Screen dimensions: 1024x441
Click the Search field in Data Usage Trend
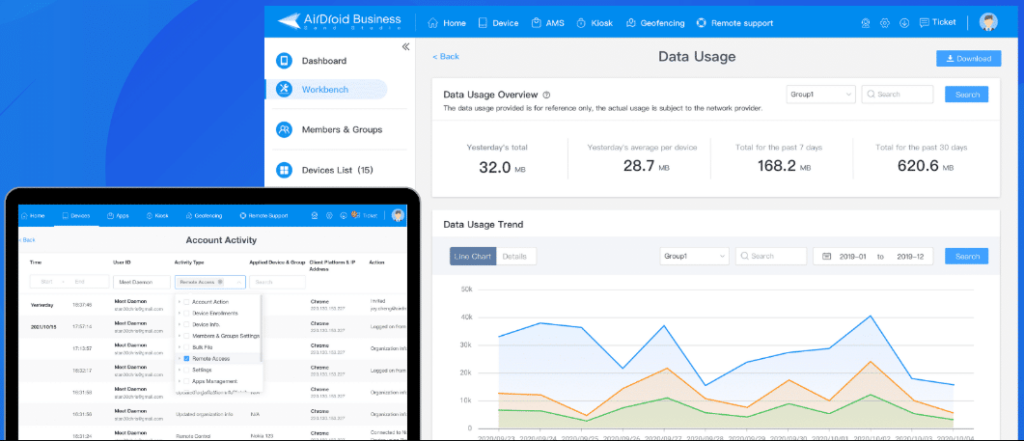point(771,256)
